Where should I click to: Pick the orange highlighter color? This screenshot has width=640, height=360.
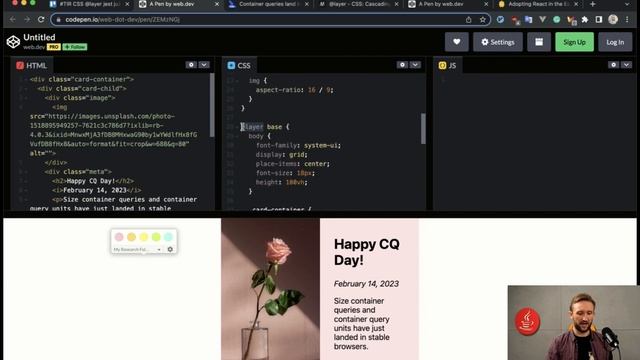[x=131, y=237]
